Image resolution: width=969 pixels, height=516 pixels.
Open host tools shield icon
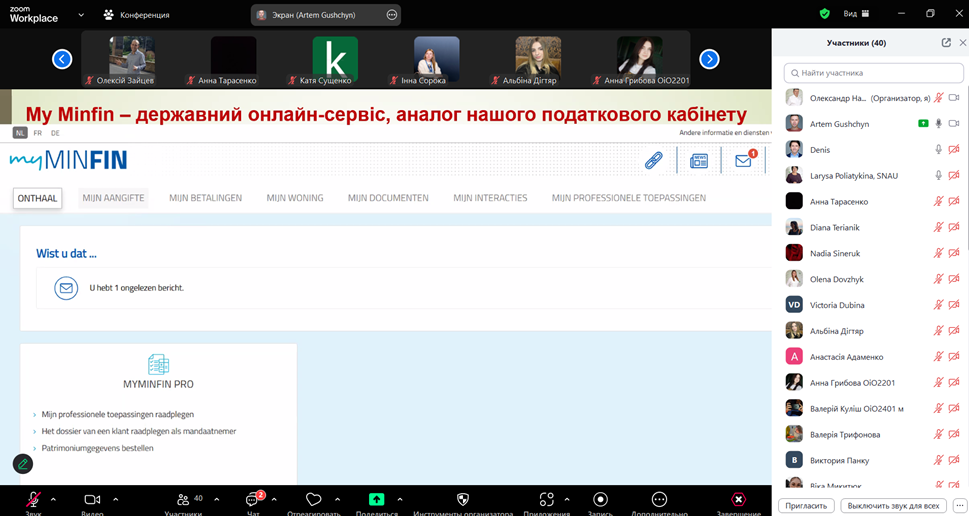point(462,499)
